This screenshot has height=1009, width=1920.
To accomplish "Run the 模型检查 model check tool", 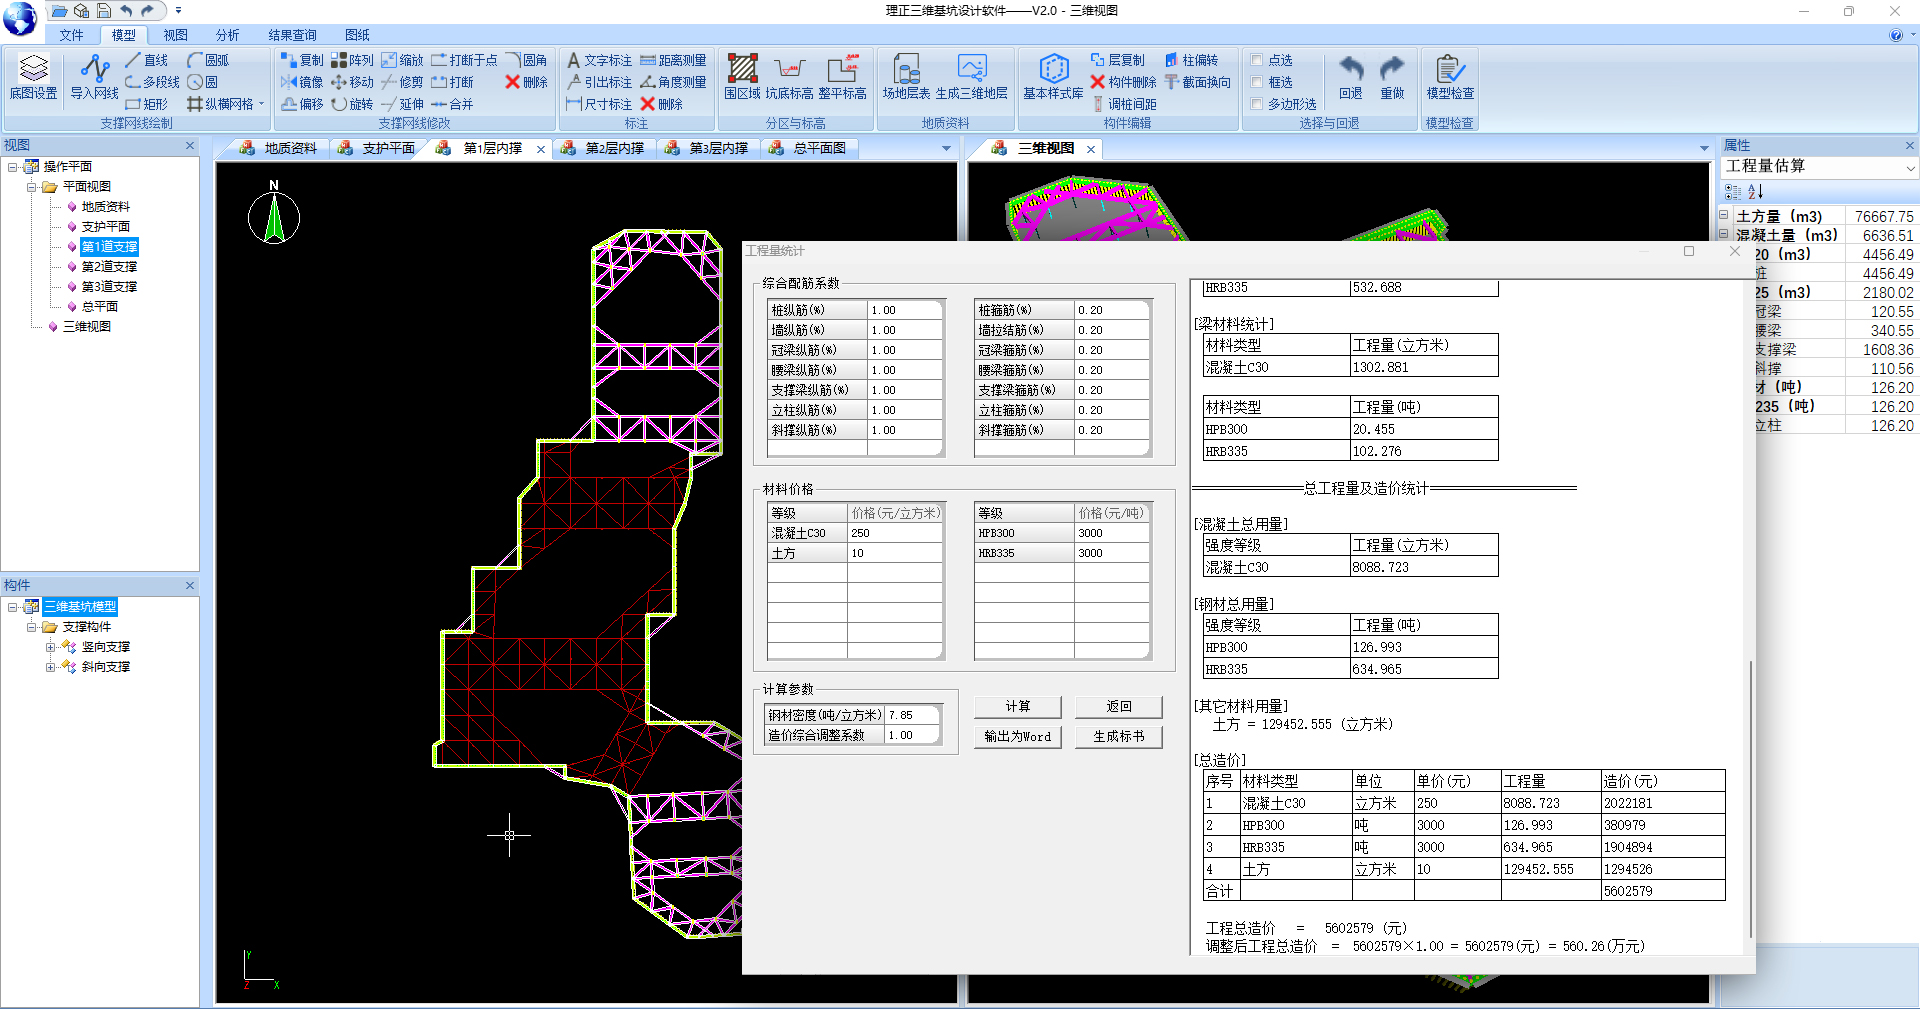I will point(1449,76).
